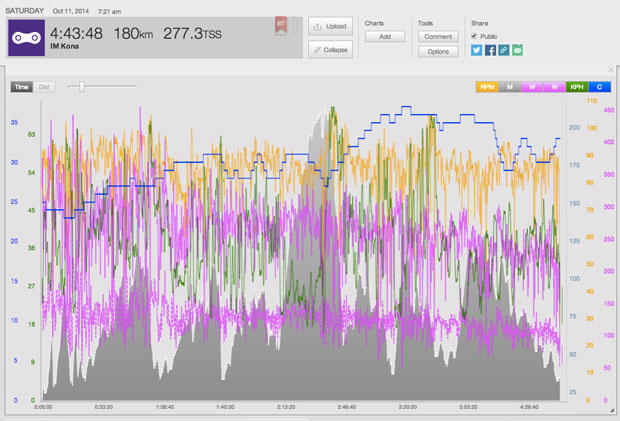The width and height of the screenshot is (620, 421).
Task: Adjust the chart smoothing slider handle
Action: [x=82, y=87]
